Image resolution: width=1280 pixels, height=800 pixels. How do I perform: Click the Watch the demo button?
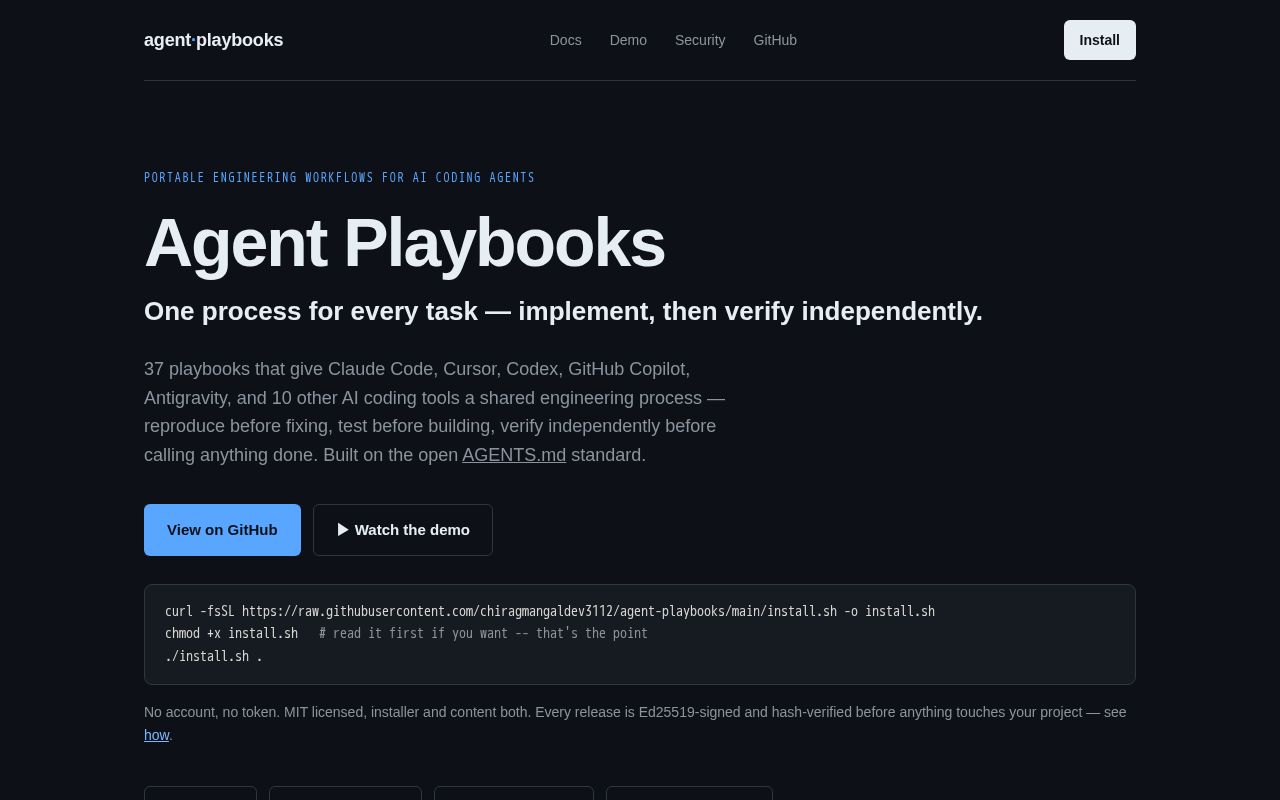click(x=403, y=530)
